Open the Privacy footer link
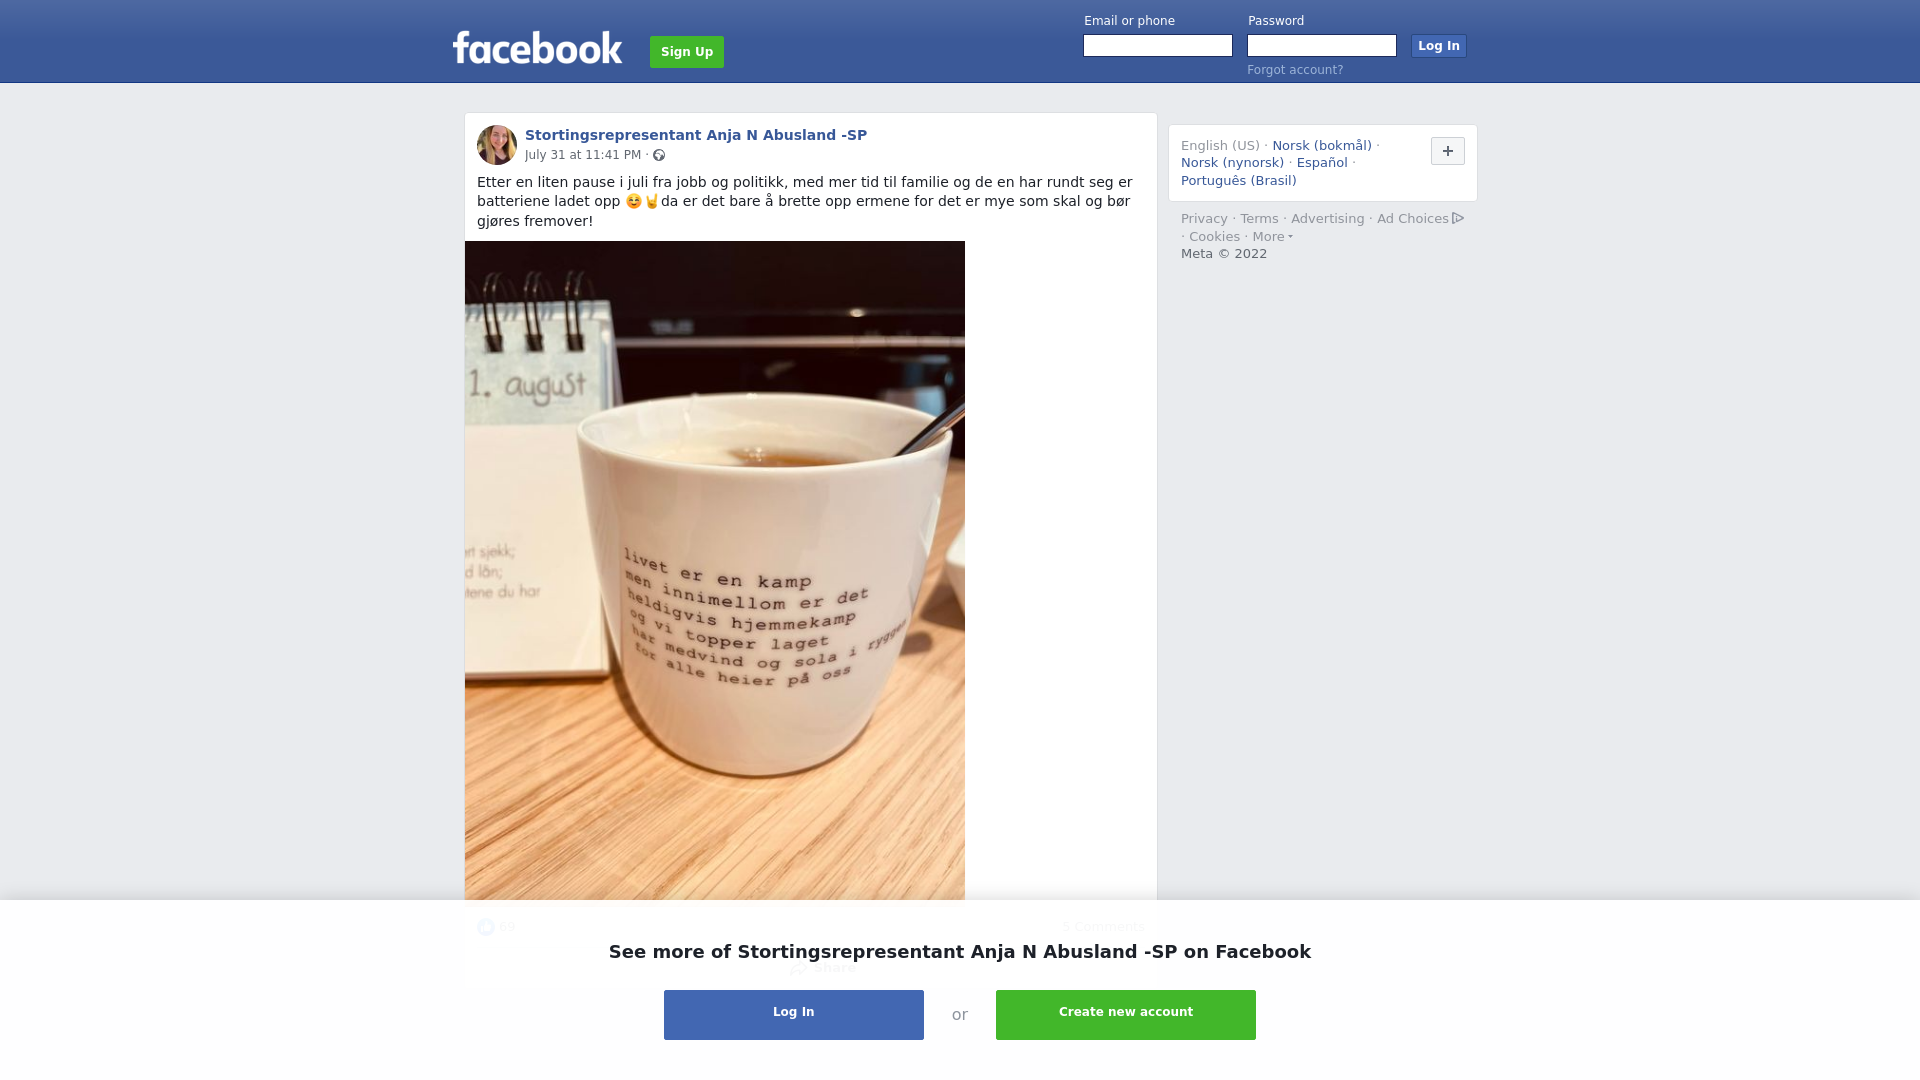The width and height of the screenshot is (1920, 1080). point(1204,219)
